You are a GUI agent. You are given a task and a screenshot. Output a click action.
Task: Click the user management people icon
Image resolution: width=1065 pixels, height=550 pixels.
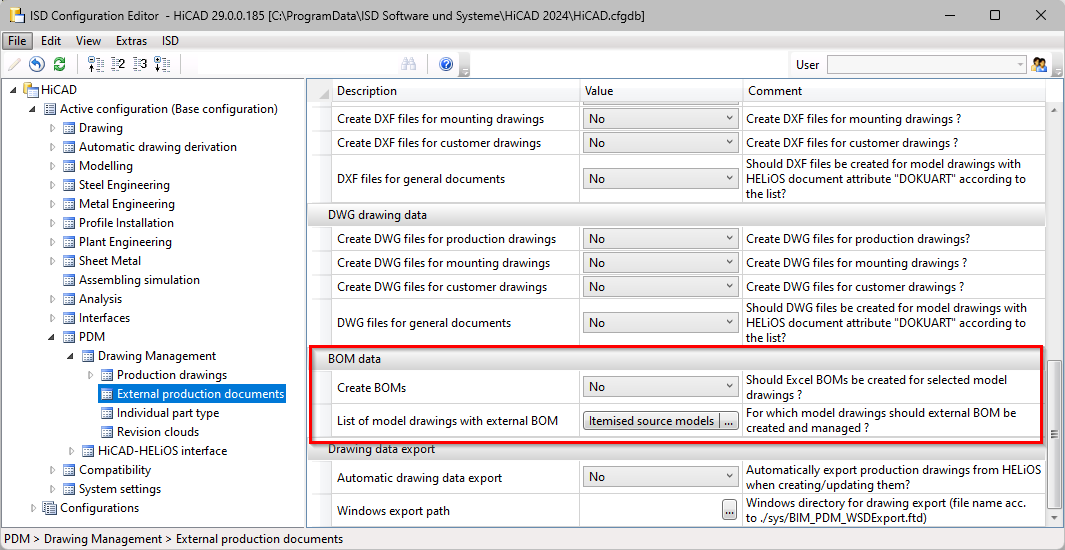tap(1039, 65)
